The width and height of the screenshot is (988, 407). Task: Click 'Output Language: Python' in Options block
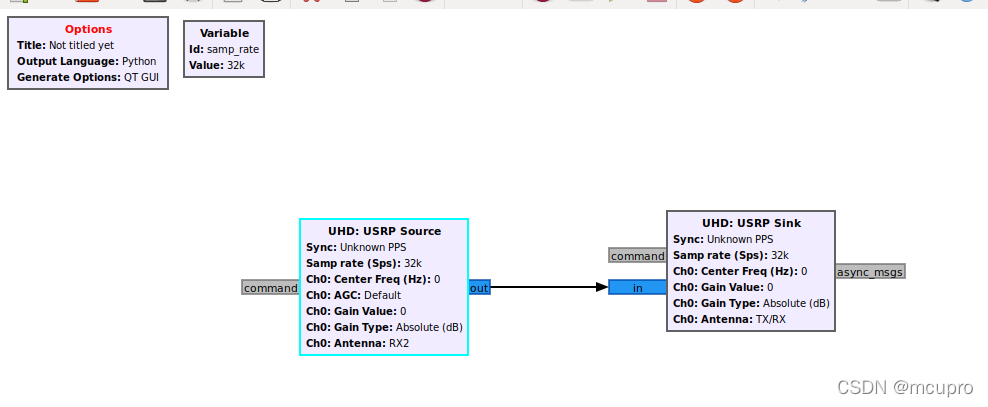pyautogui.click(x=86, y=62)
